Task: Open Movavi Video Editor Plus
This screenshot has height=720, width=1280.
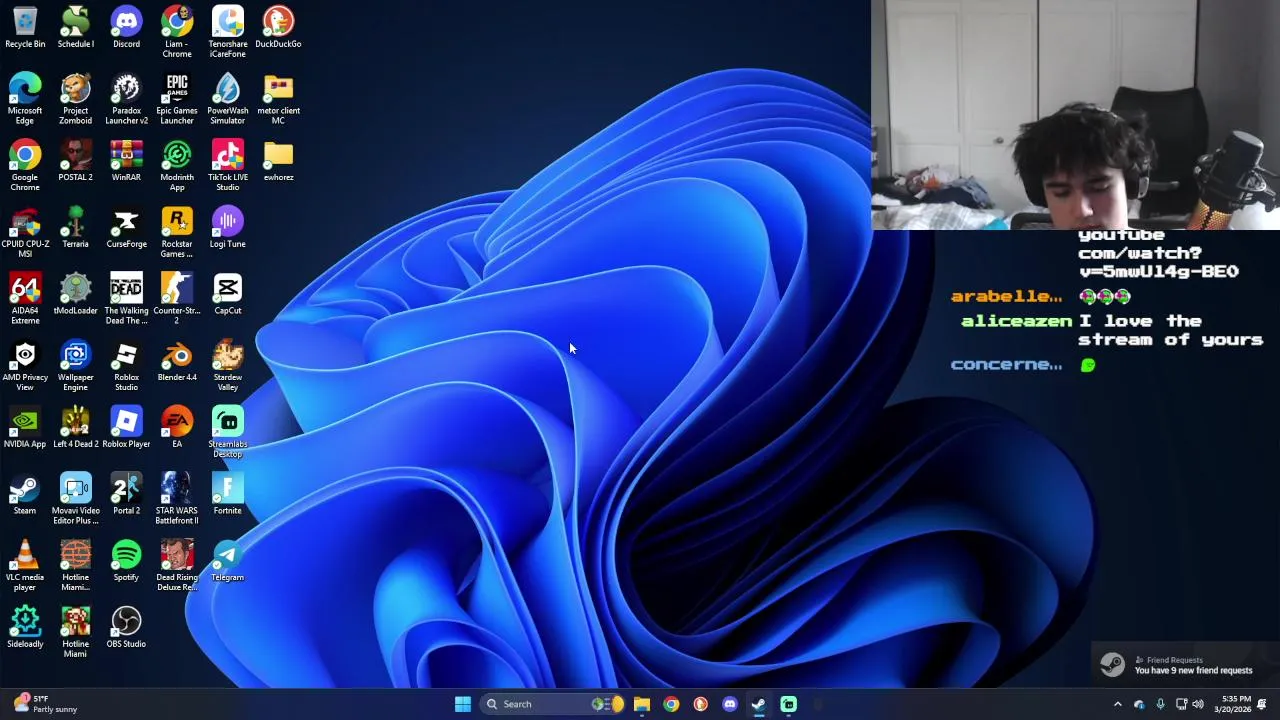Action: [75, 500]
